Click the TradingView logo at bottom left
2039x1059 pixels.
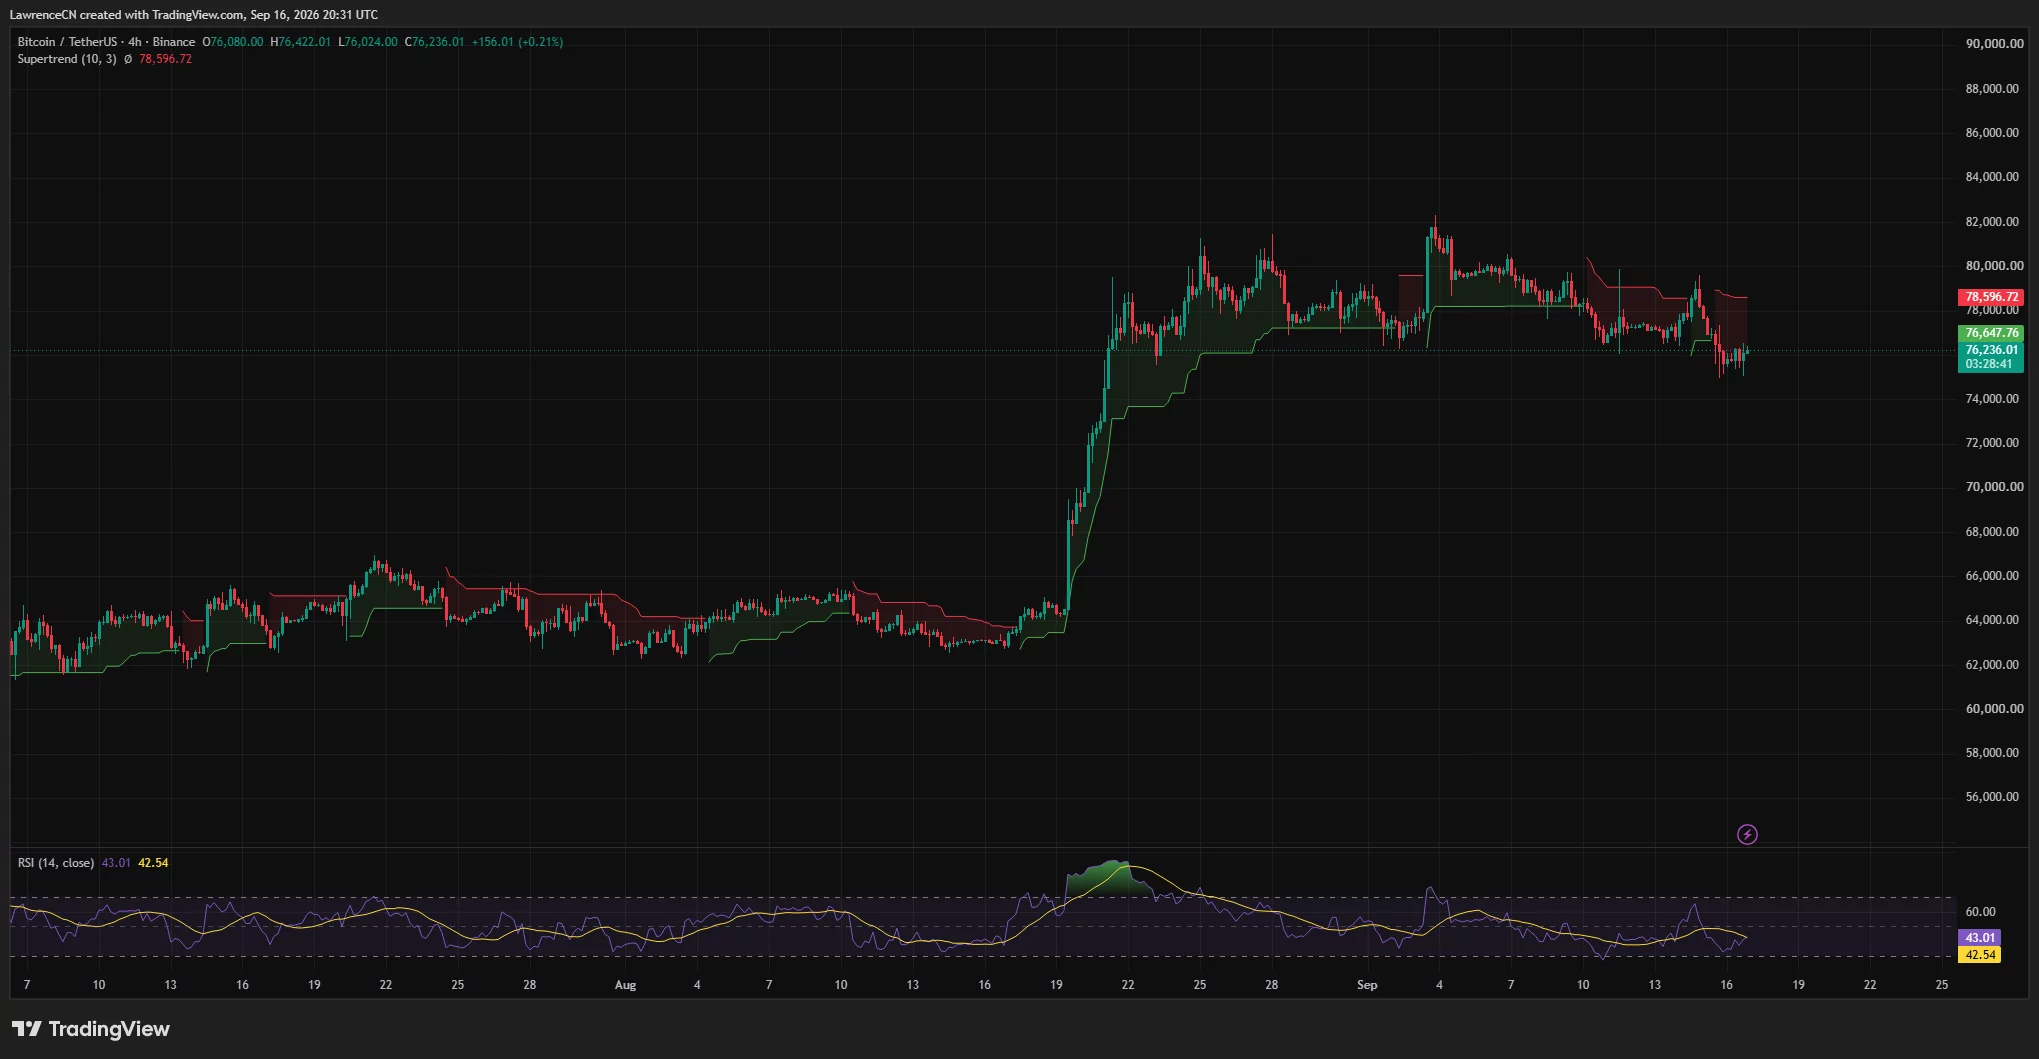pos(91,1029)
